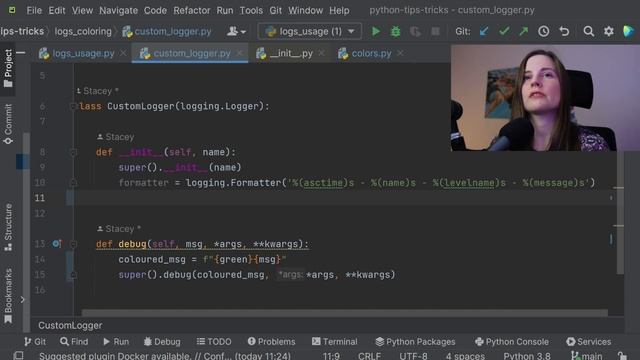Image resolution: width=640 pixels, height=360 pixels.
Task: Click the CustomLogger breadcrumb below editor
Action: pos(70,326)
